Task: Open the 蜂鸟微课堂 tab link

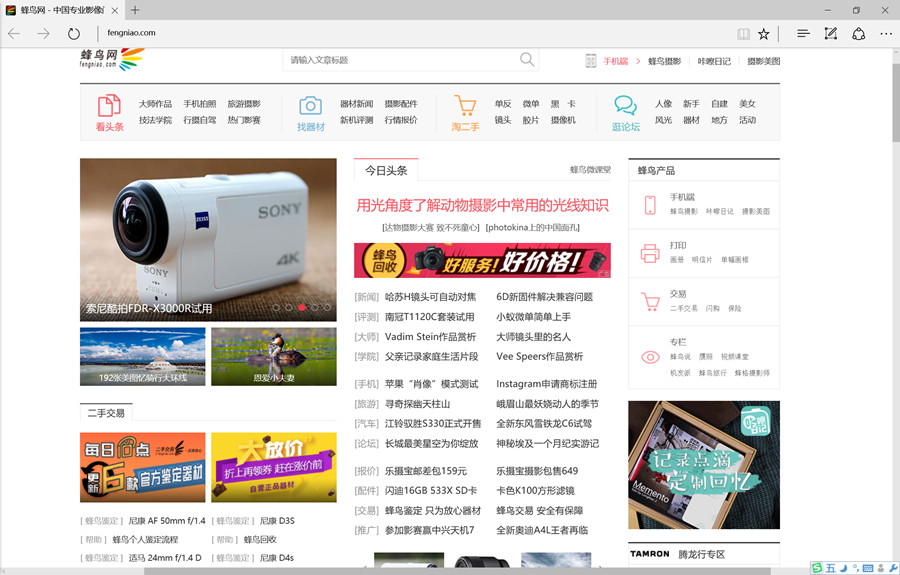Action: (x=590, y=170)
